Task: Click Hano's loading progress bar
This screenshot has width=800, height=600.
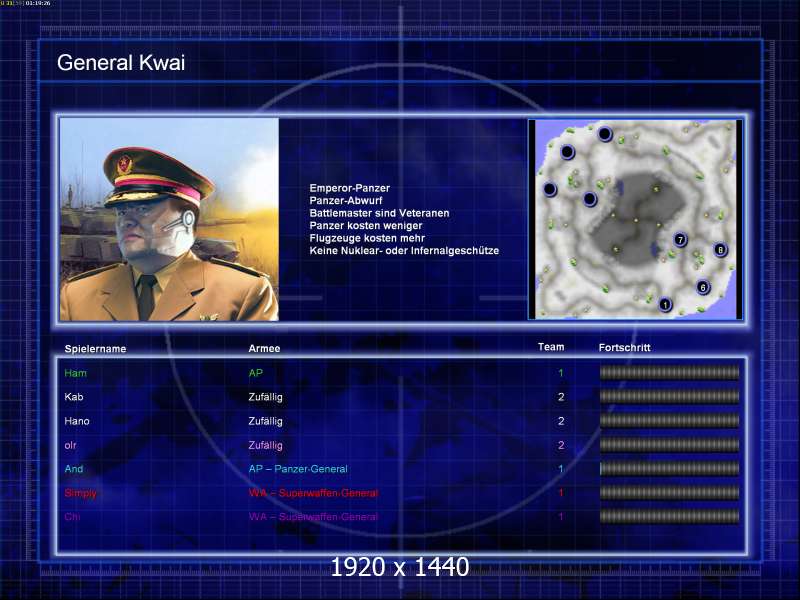Action: pos(669,421)
